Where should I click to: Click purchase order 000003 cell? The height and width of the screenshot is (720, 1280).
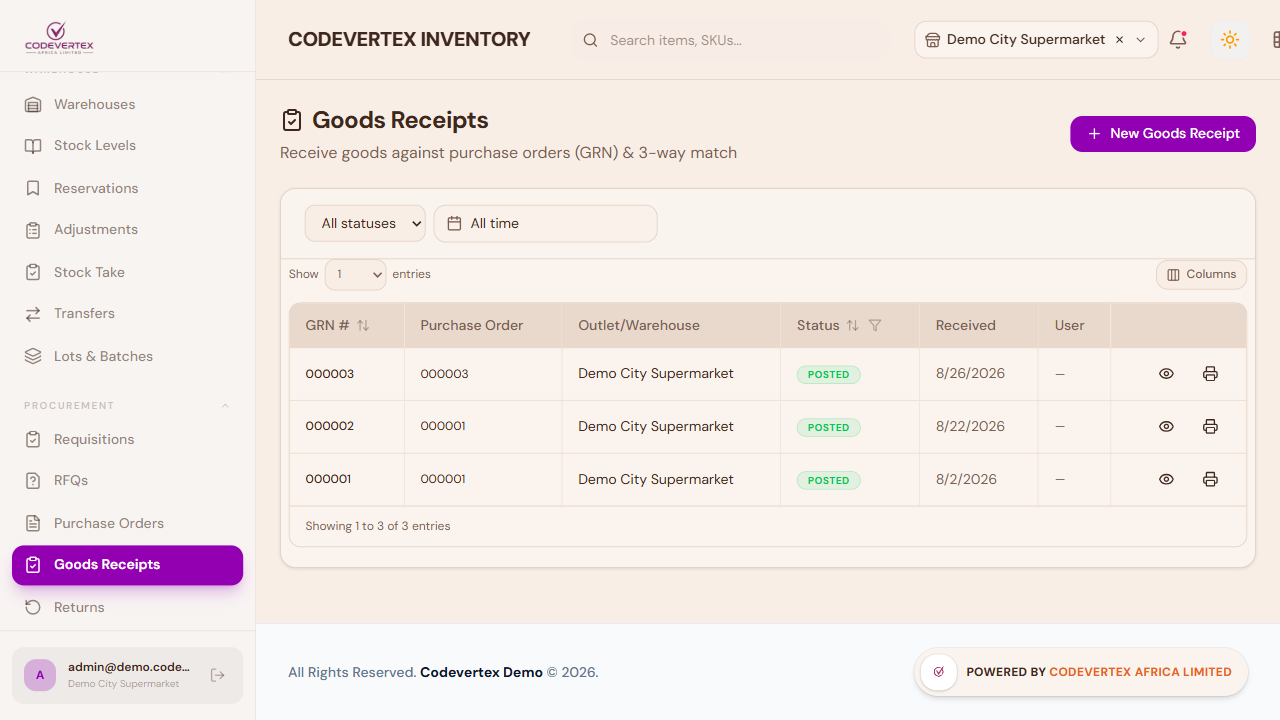(444, 374)
